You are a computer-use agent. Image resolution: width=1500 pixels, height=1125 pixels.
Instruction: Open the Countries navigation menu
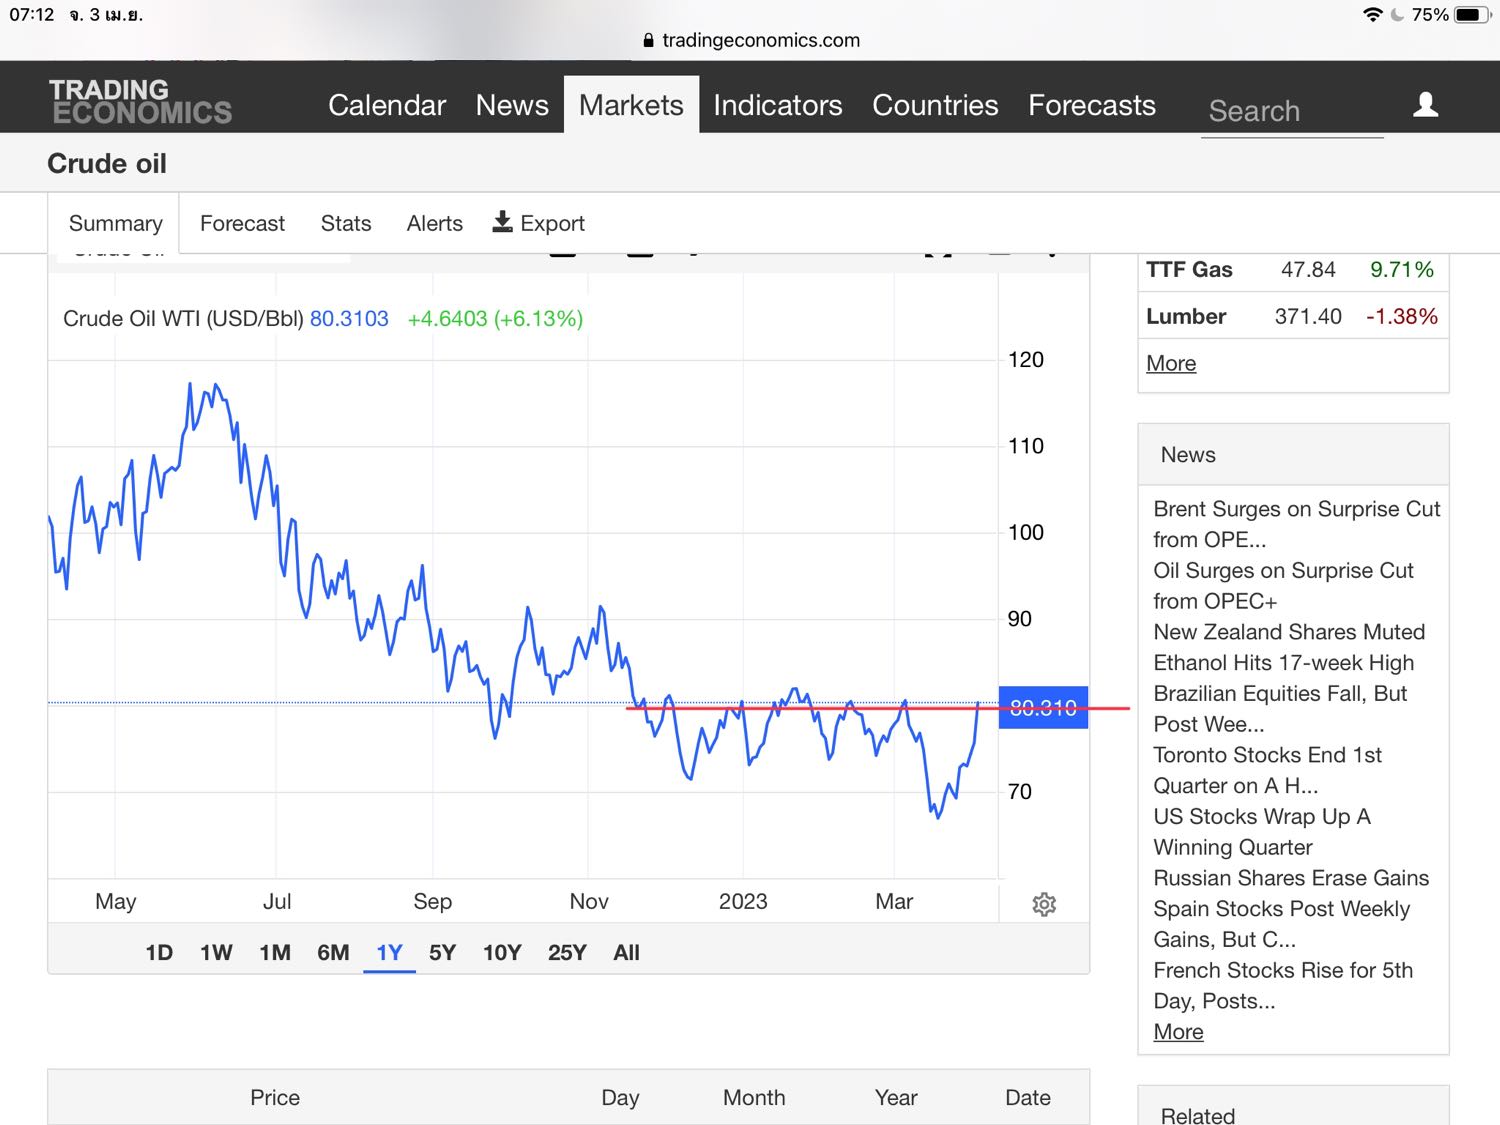point(935,105)
